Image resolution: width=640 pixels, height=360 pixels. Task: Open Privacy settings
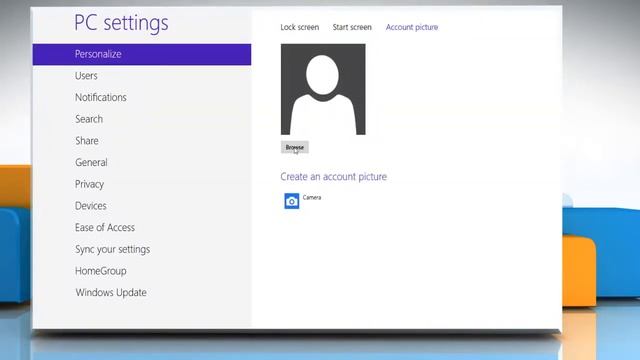pyautogui.click(x=89, y=184)
